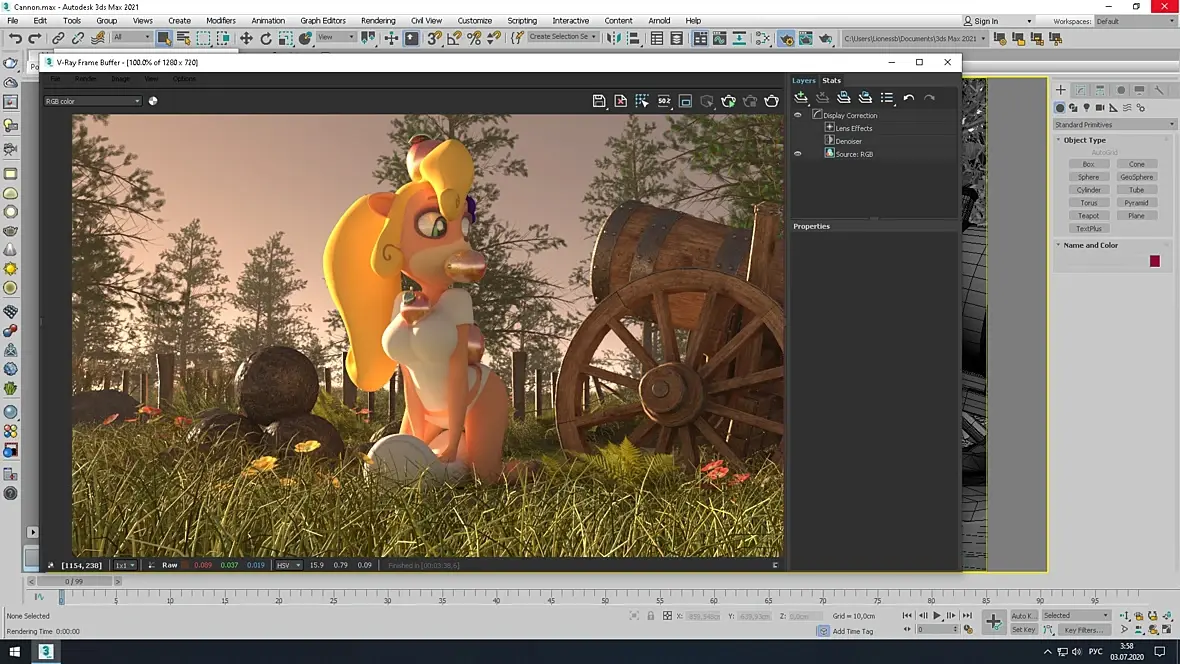Viewport: 1180px width, 664px height.
Task: Click the Sphere primitive button
Action: pos(1088,177)
